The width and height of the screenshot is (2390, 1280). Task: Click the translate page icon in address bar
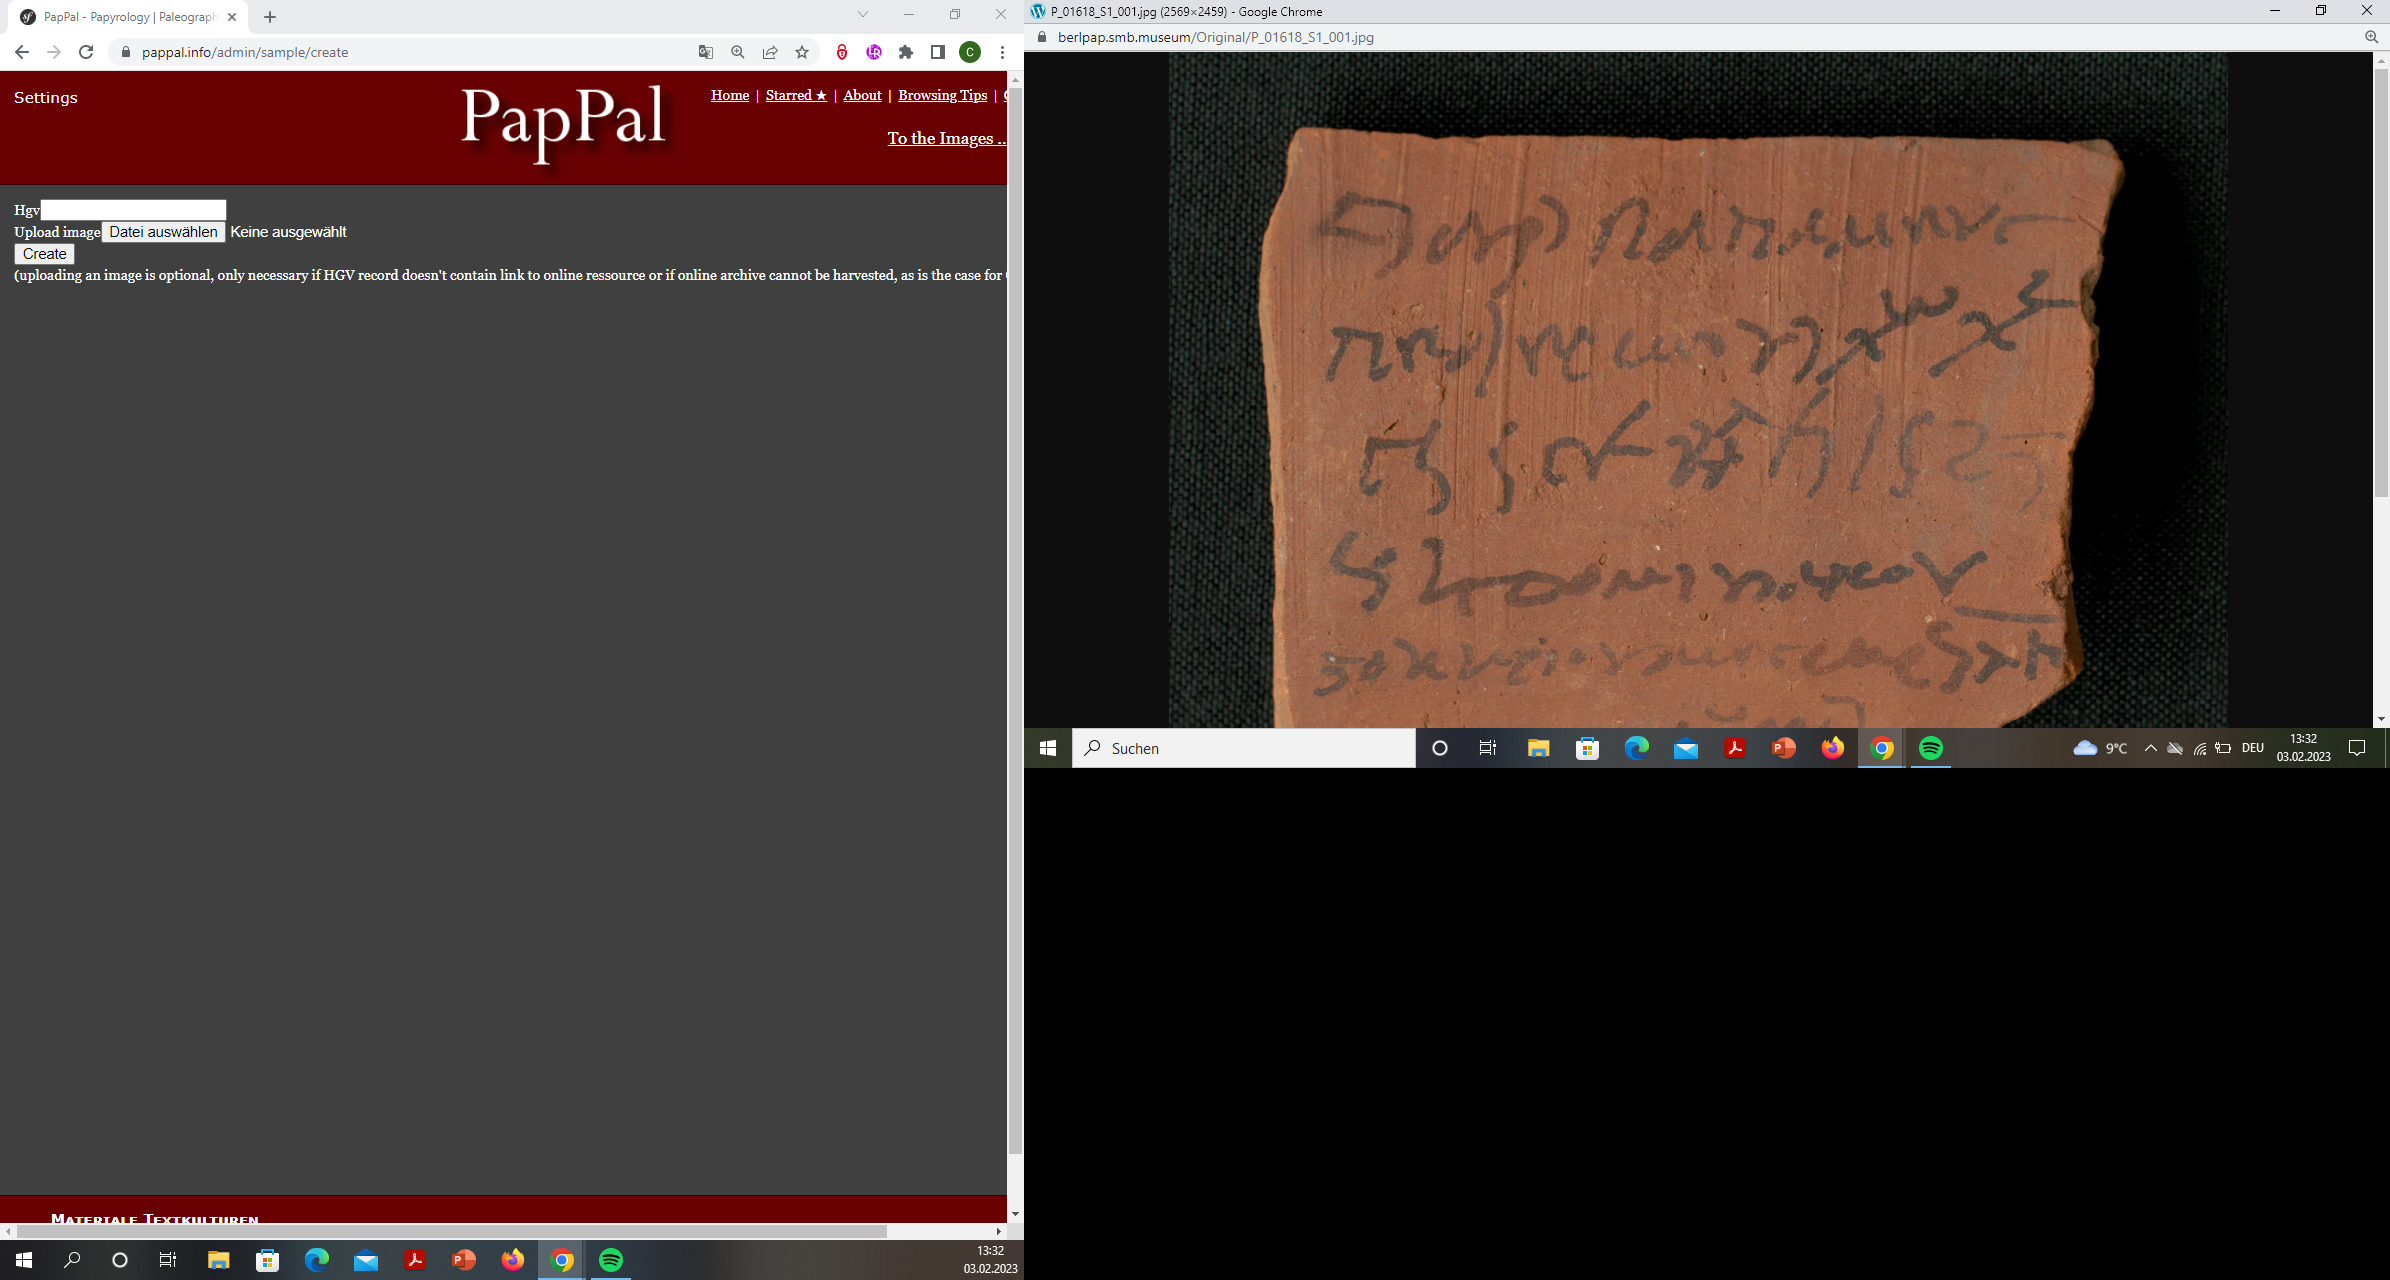click(x=706, y=52)
